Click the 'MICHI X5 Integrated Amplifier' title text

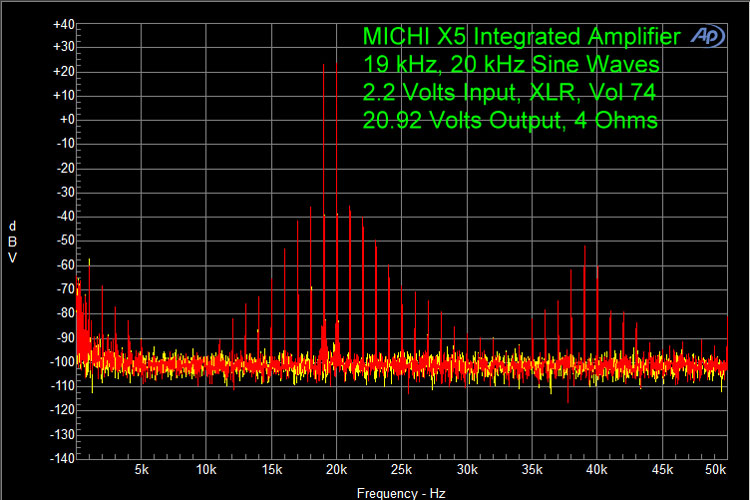(523, 37)
